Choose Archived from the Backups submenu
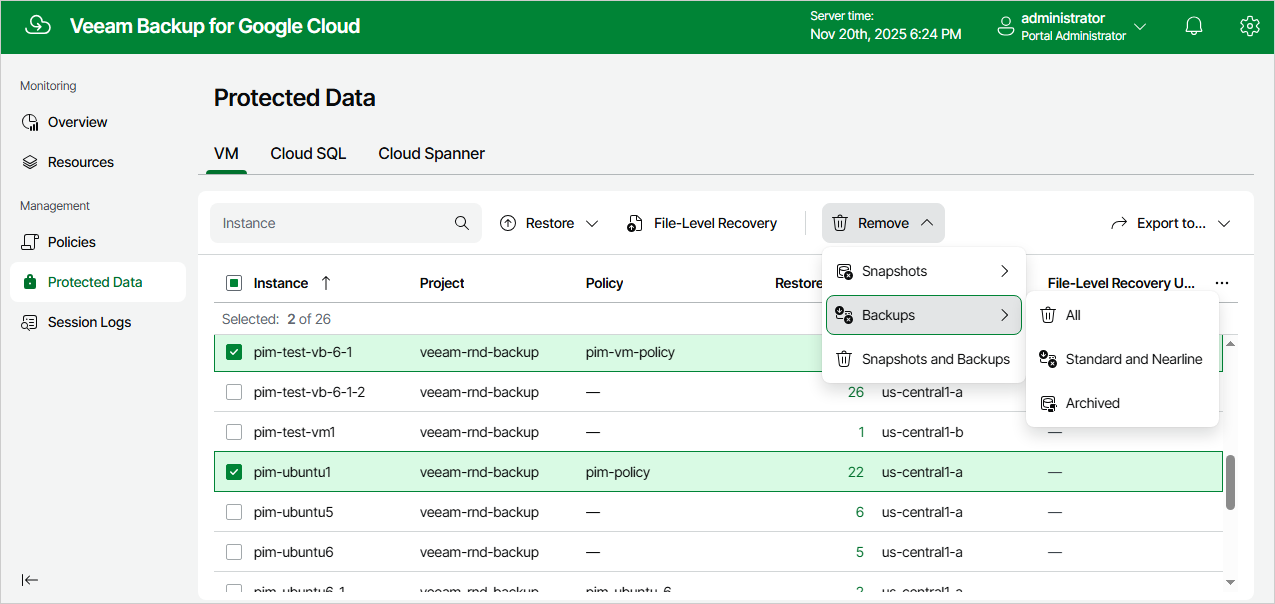Image resolution: width=1275 pixels, height=604 pixels. pyautogui.click(x=1122, y=403)
